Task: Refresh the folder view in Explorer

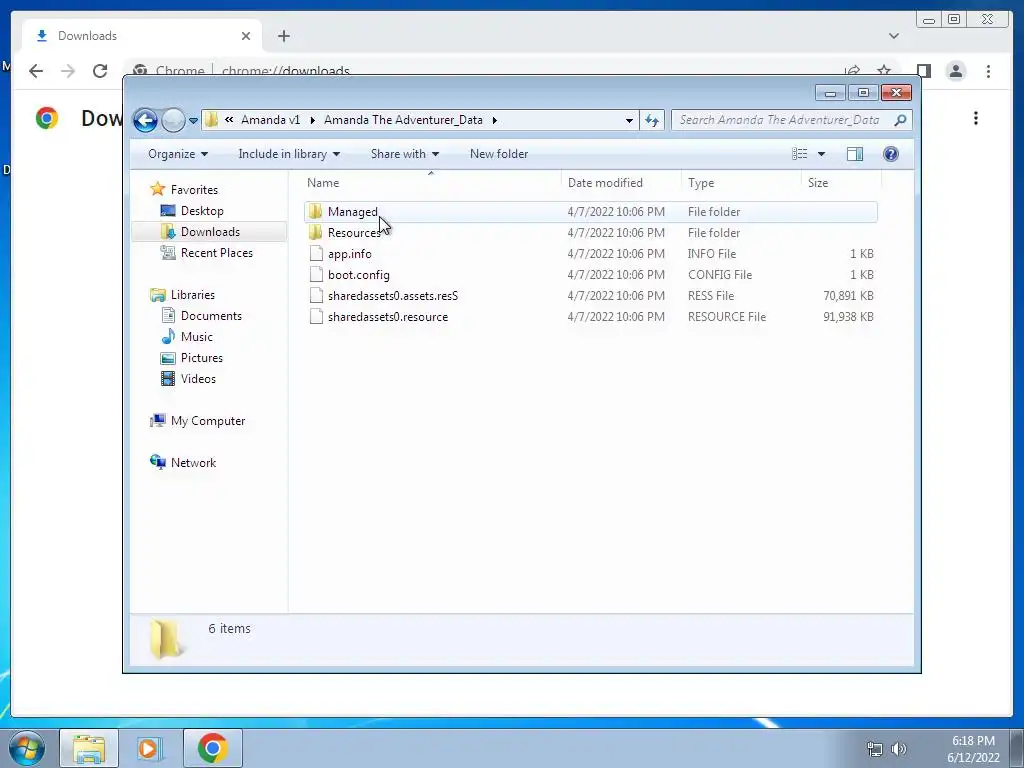Action: [652, 120]
